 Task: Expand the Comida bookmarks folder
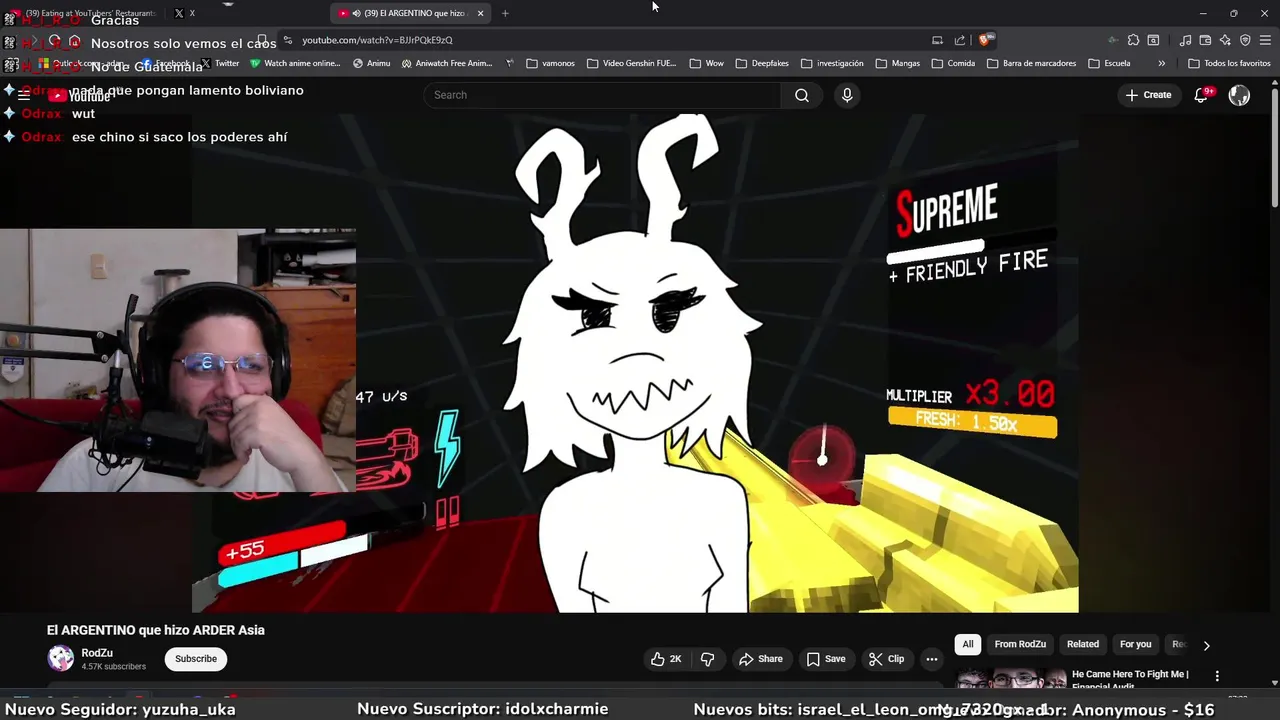pyautogui.click(x=953, y=63)
